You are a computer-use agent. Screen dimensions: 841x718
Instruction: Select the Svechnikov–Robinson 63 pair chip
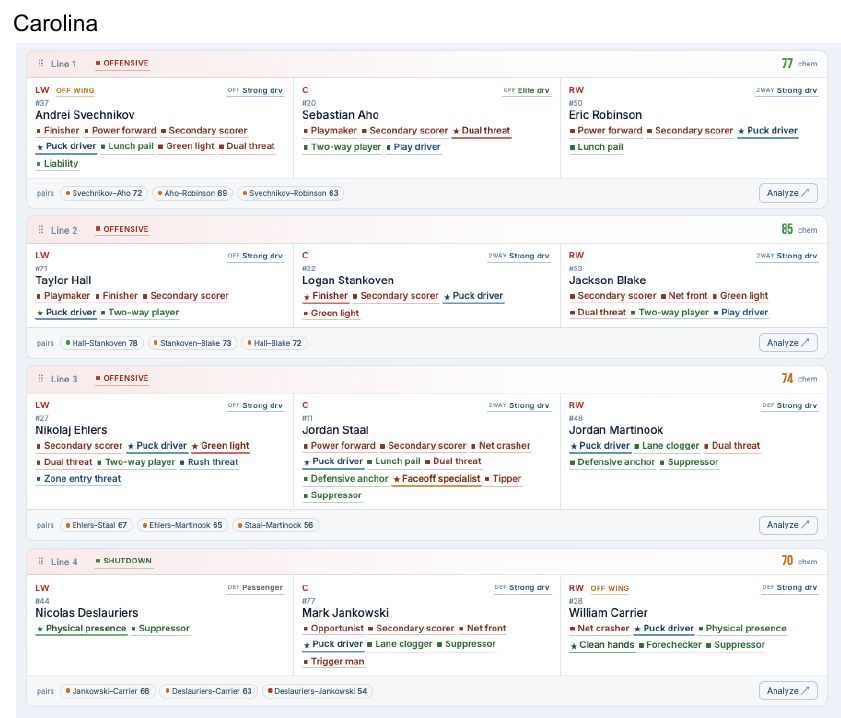(x=291, y=193)
